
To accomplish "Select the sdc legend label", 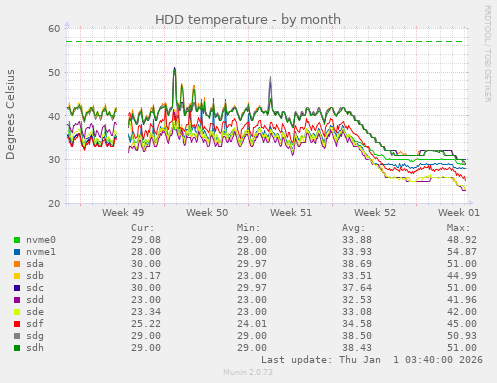I will tap(35, 288).
